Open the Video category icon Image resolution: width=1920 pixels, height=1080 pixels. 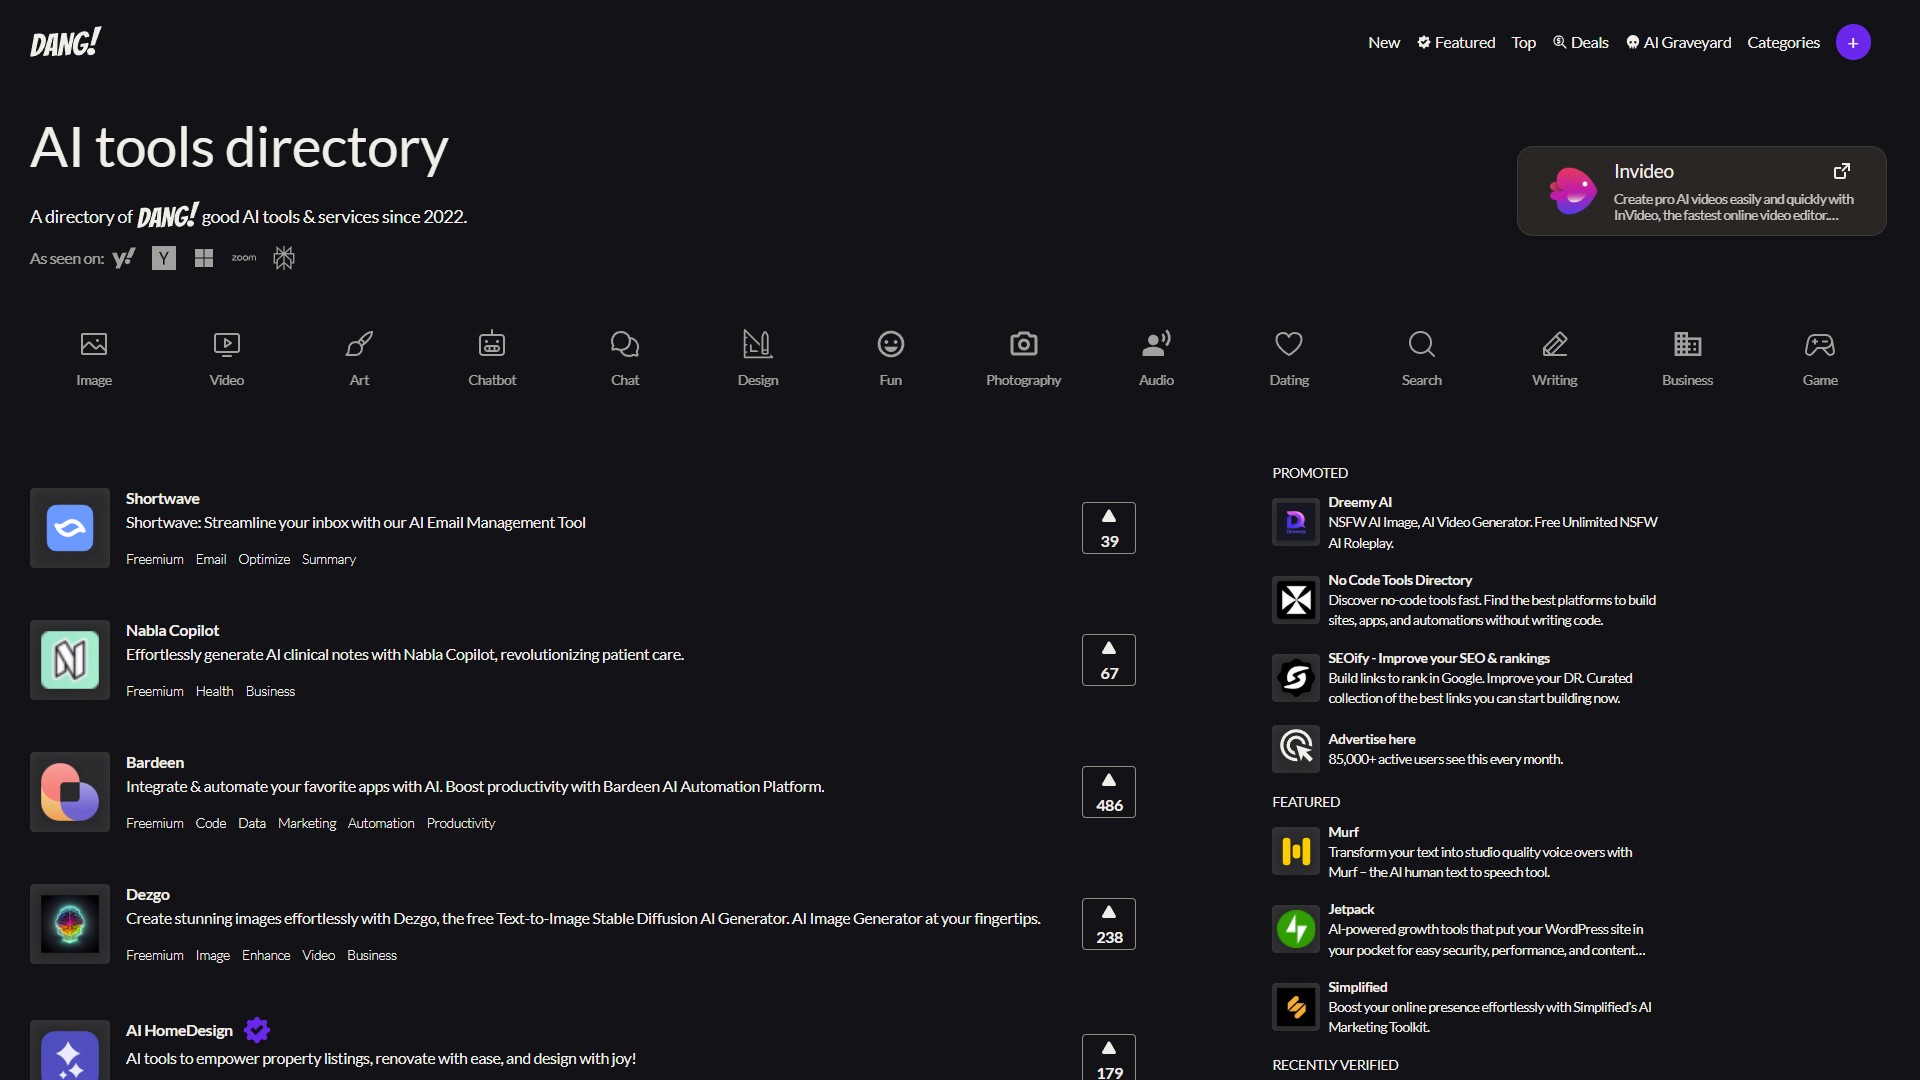click(x=227, y=345)
